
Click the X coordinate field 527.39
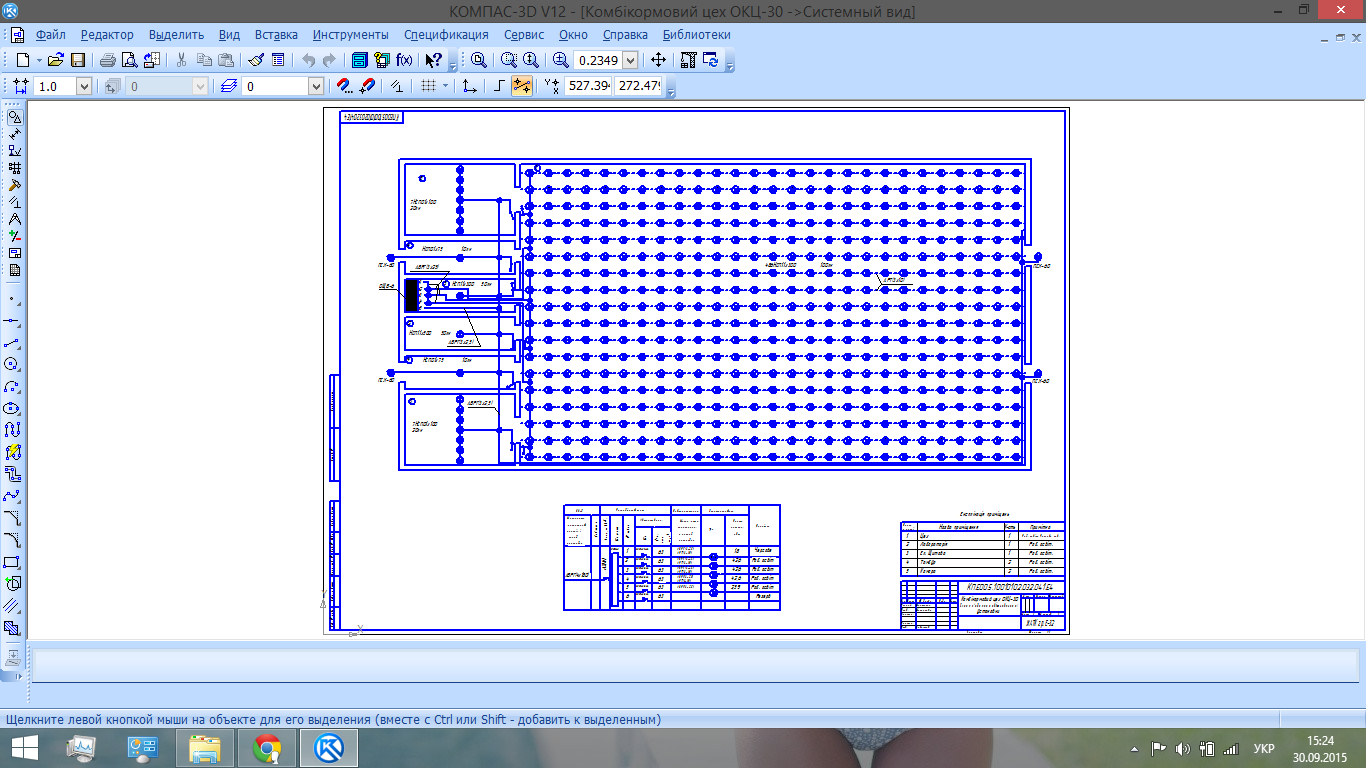[588, 87]
